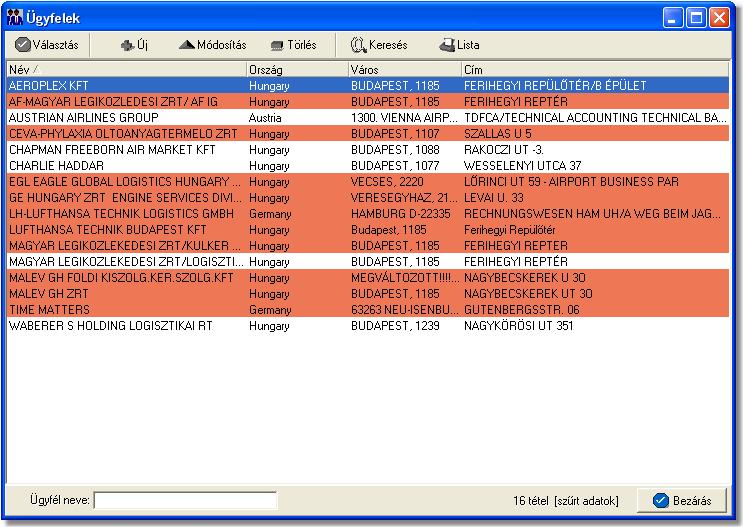The width and height of the screenshot is (743, 527).
Task: Sort by the Ország column header
Action: point(298,70)
